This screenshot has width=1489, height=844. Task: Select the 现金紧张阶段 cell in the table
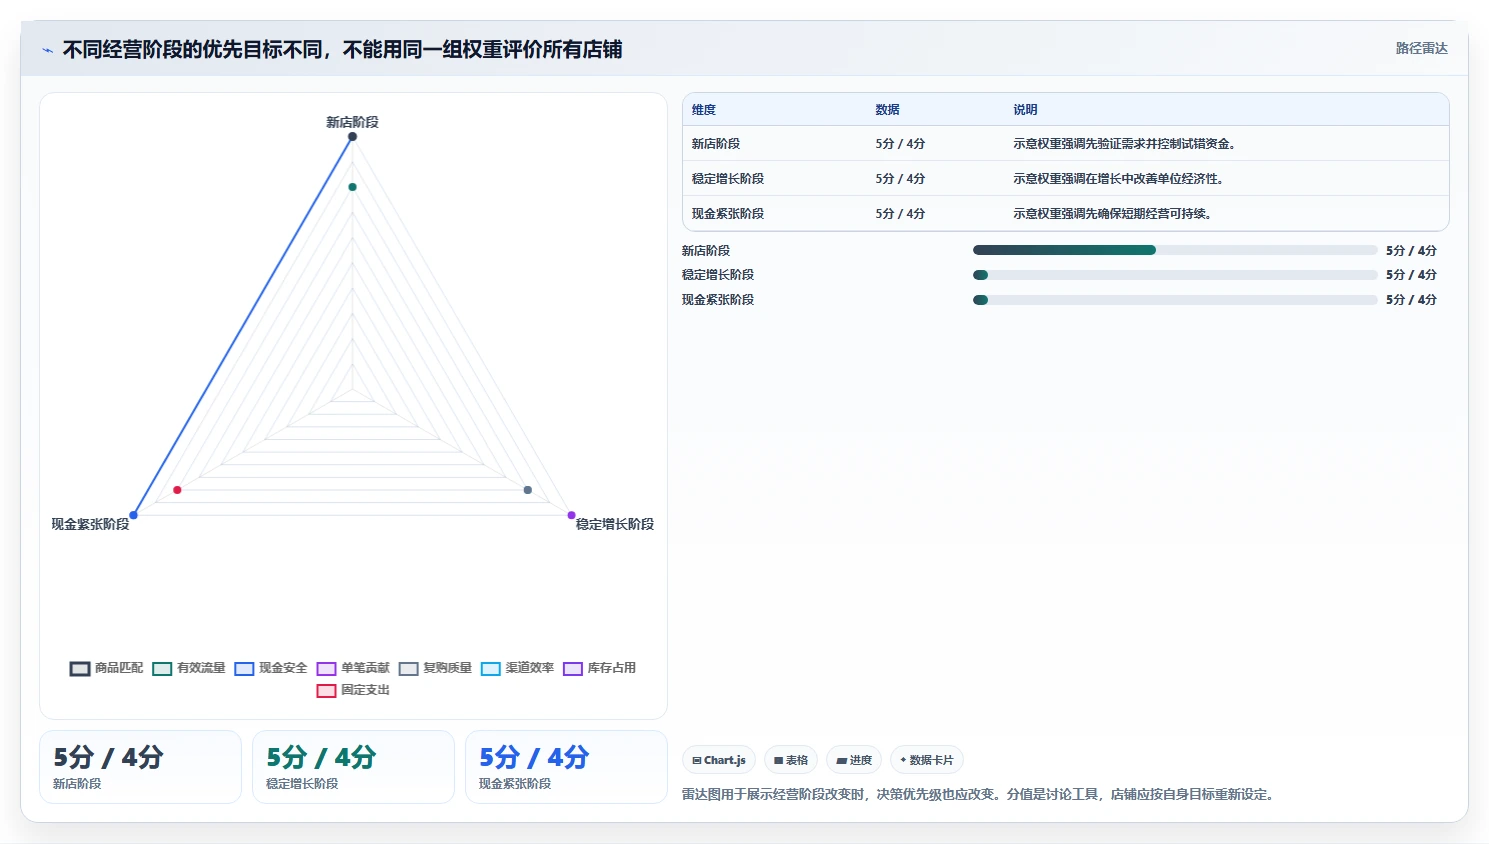[728, 214]
